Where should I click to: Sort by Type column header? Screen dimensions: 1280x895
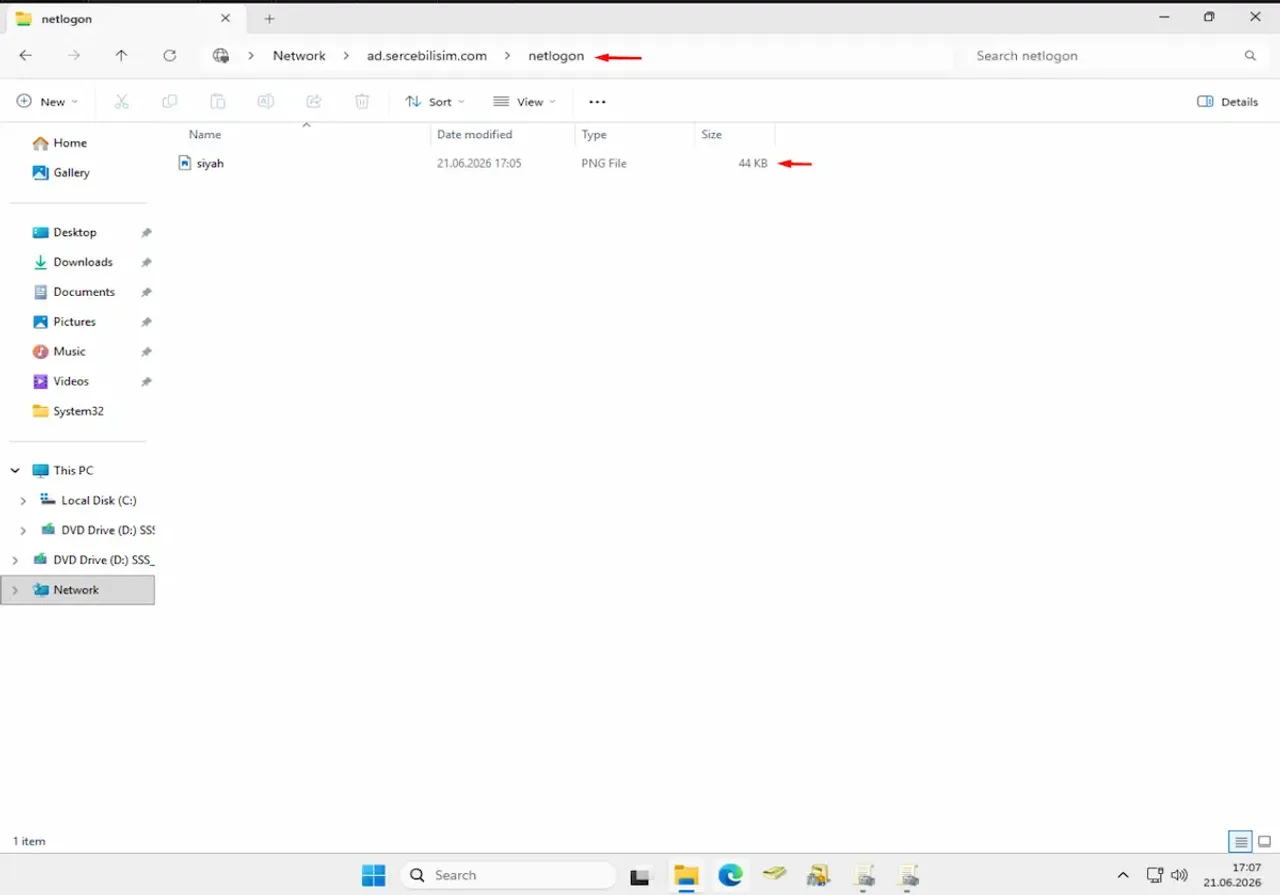594,134
